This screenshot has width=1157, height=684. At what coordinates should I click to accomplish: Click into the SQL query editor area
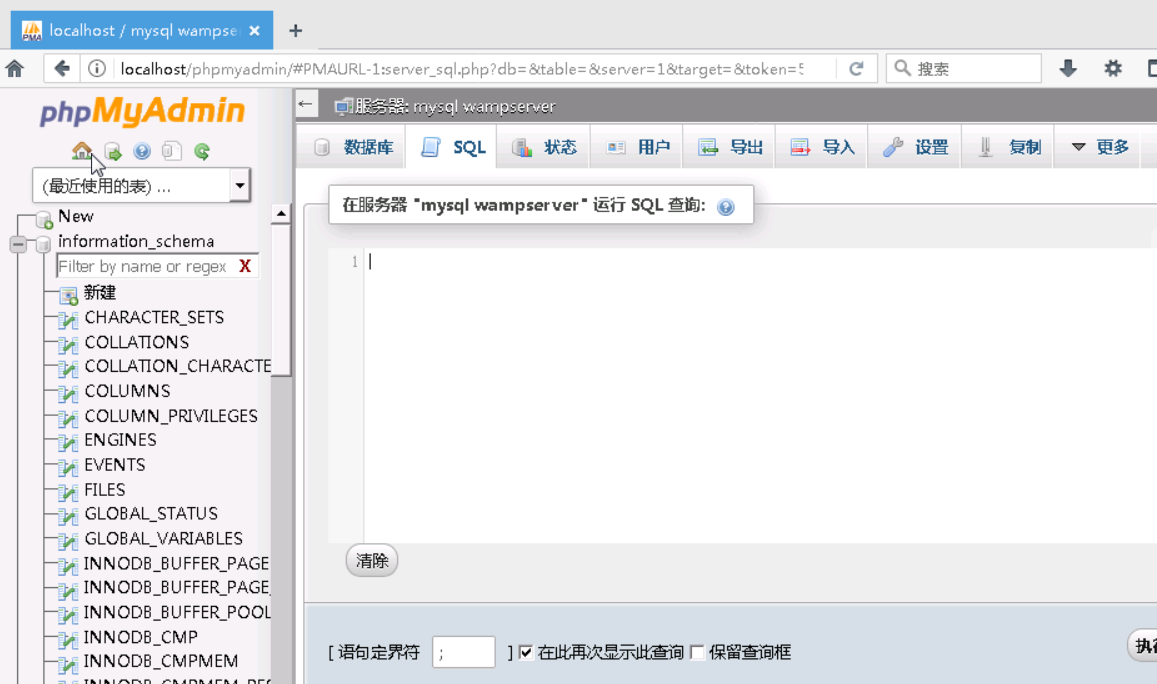click(760, 395)
